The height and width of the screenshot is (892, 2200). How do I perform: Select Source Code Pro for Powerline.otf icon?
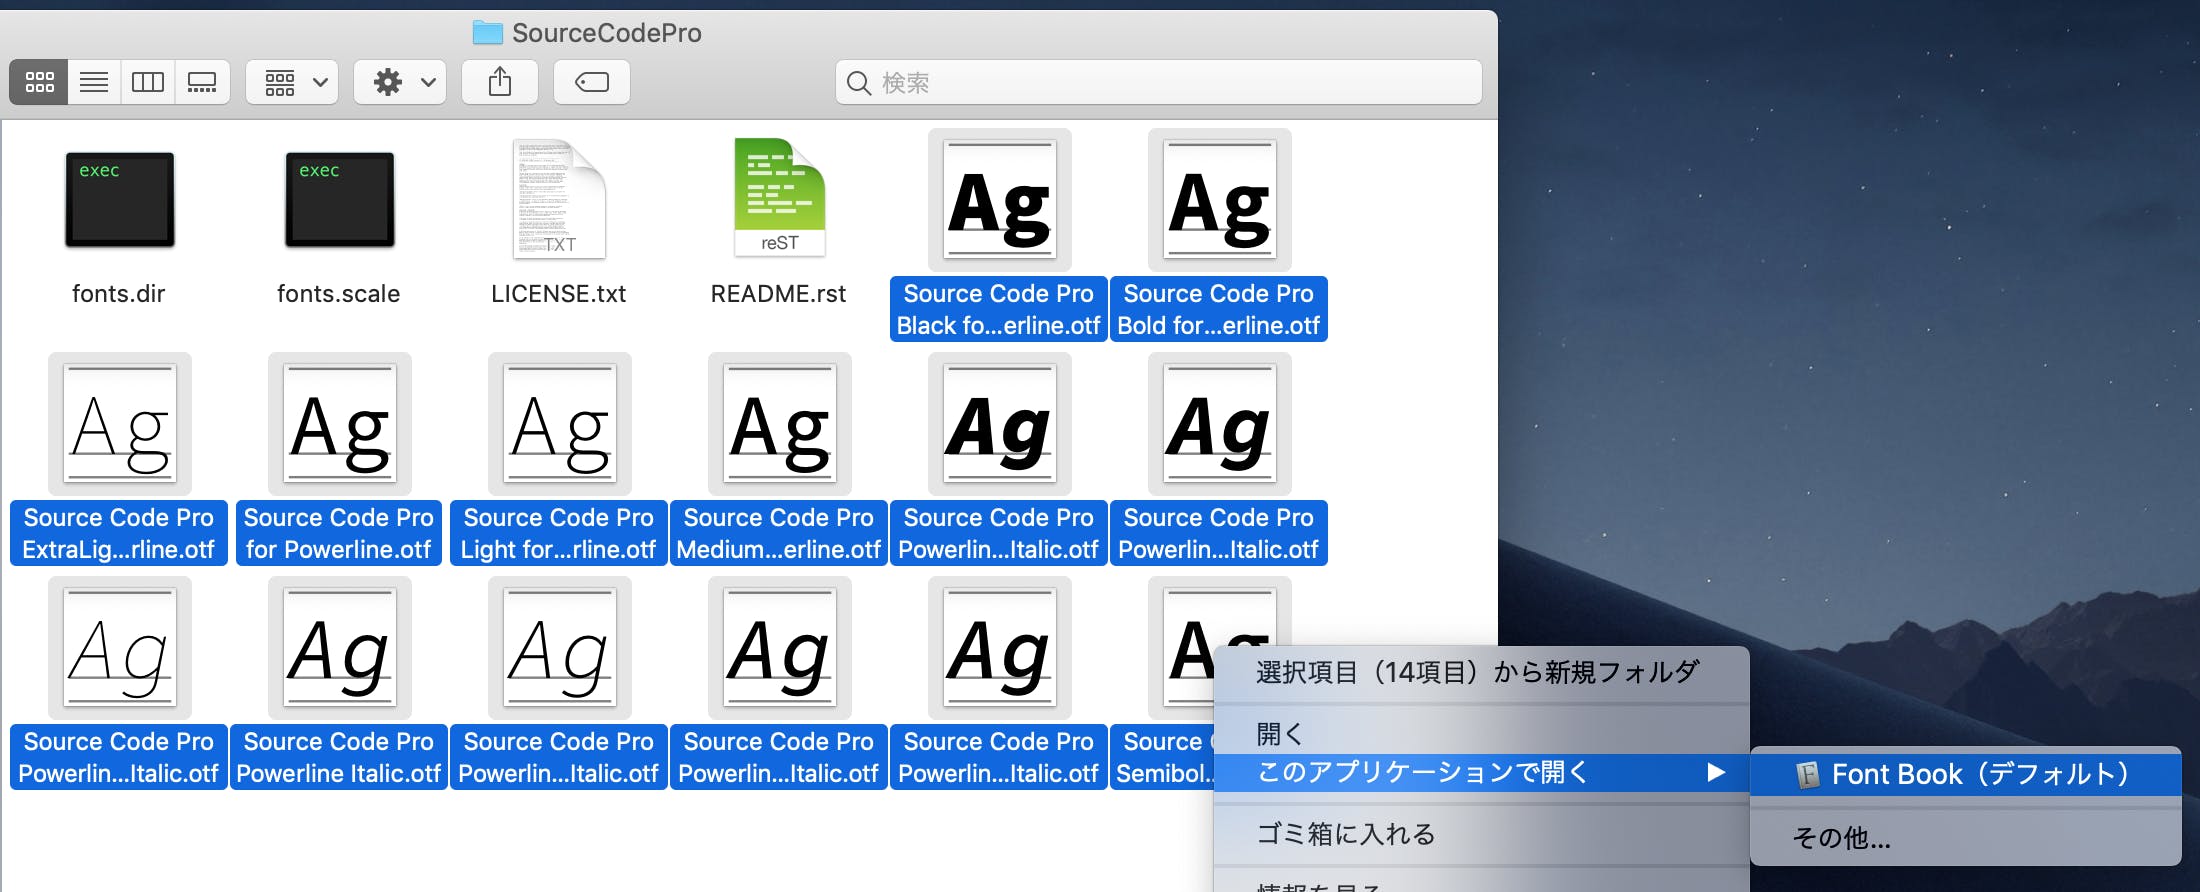340,424
